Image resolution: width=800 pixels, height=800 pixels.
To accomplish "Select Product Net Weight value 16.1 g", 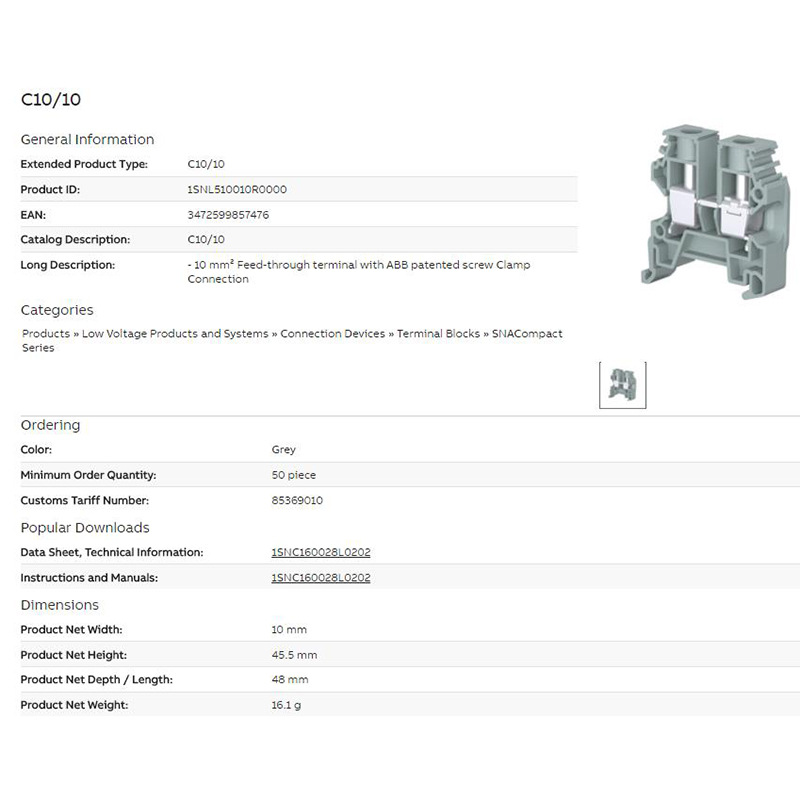I will point(286,705).
